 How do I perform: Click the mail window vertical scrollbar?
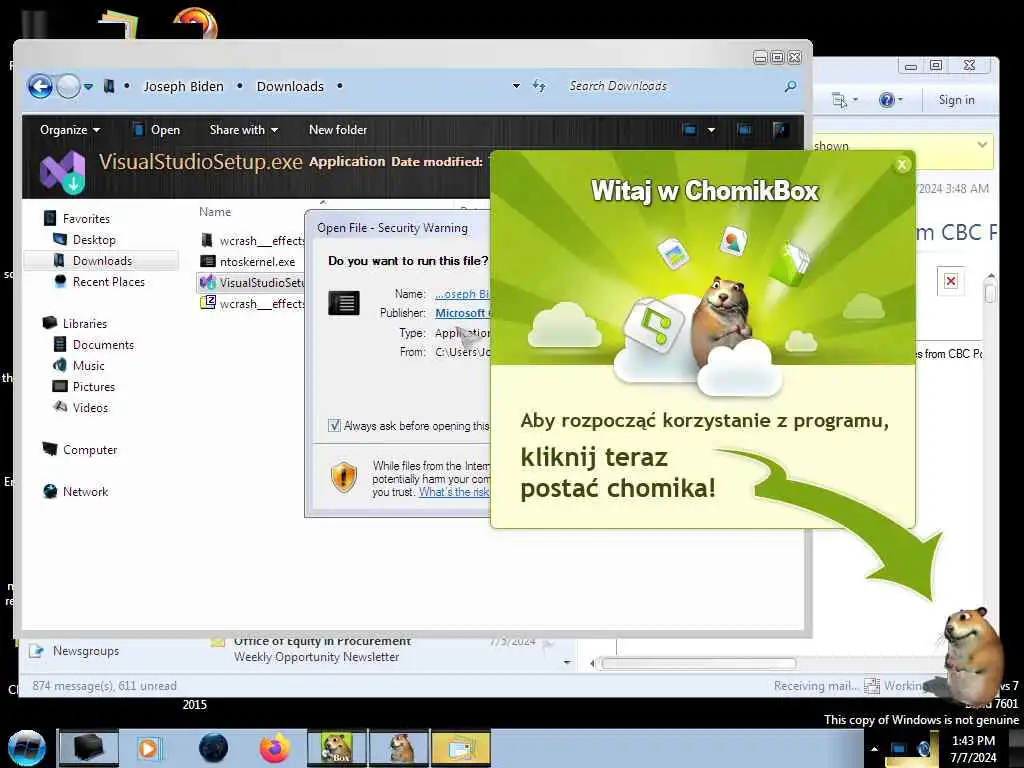pos(990,291)
